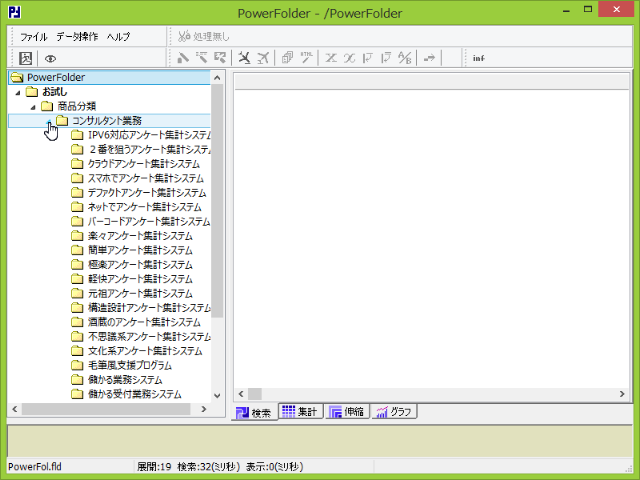Select バーコードアンケート集計システム folder
Viewport: 640px width, 480px height.
pyautogui.click(x=149, y=221)
